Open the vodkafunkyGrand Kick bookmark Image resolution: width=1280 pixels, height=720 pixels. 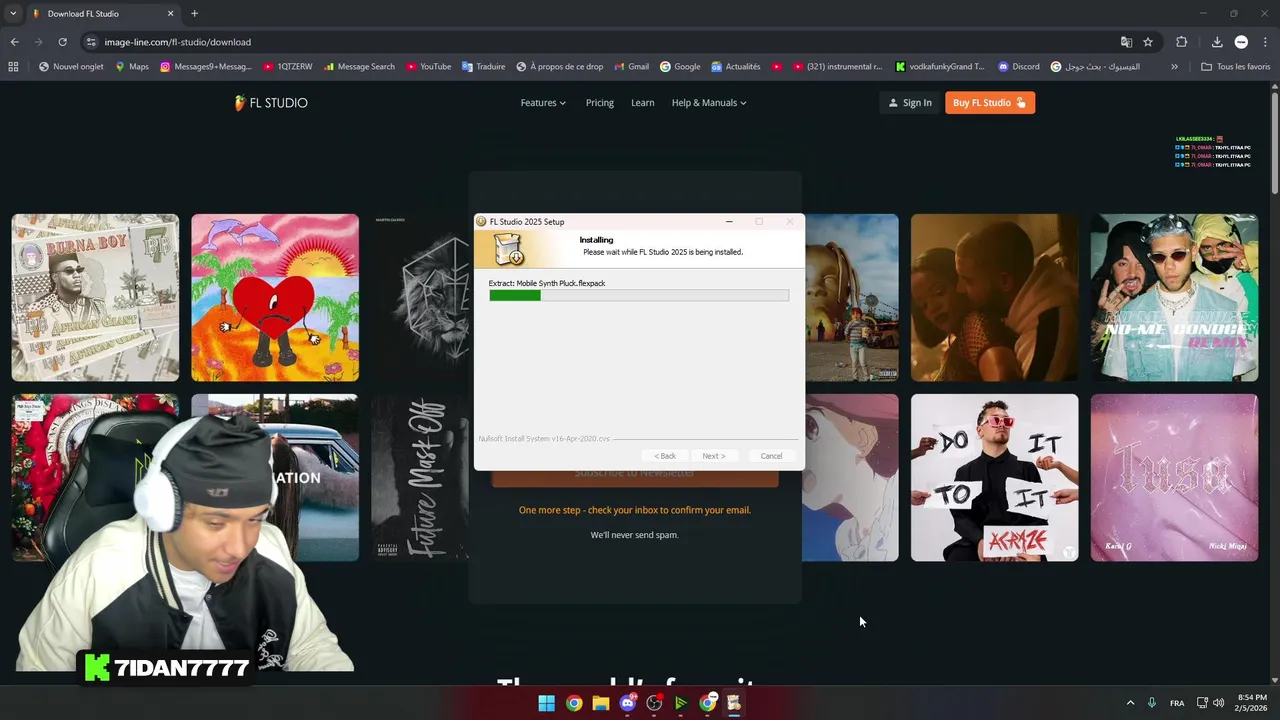click(939, 67)
